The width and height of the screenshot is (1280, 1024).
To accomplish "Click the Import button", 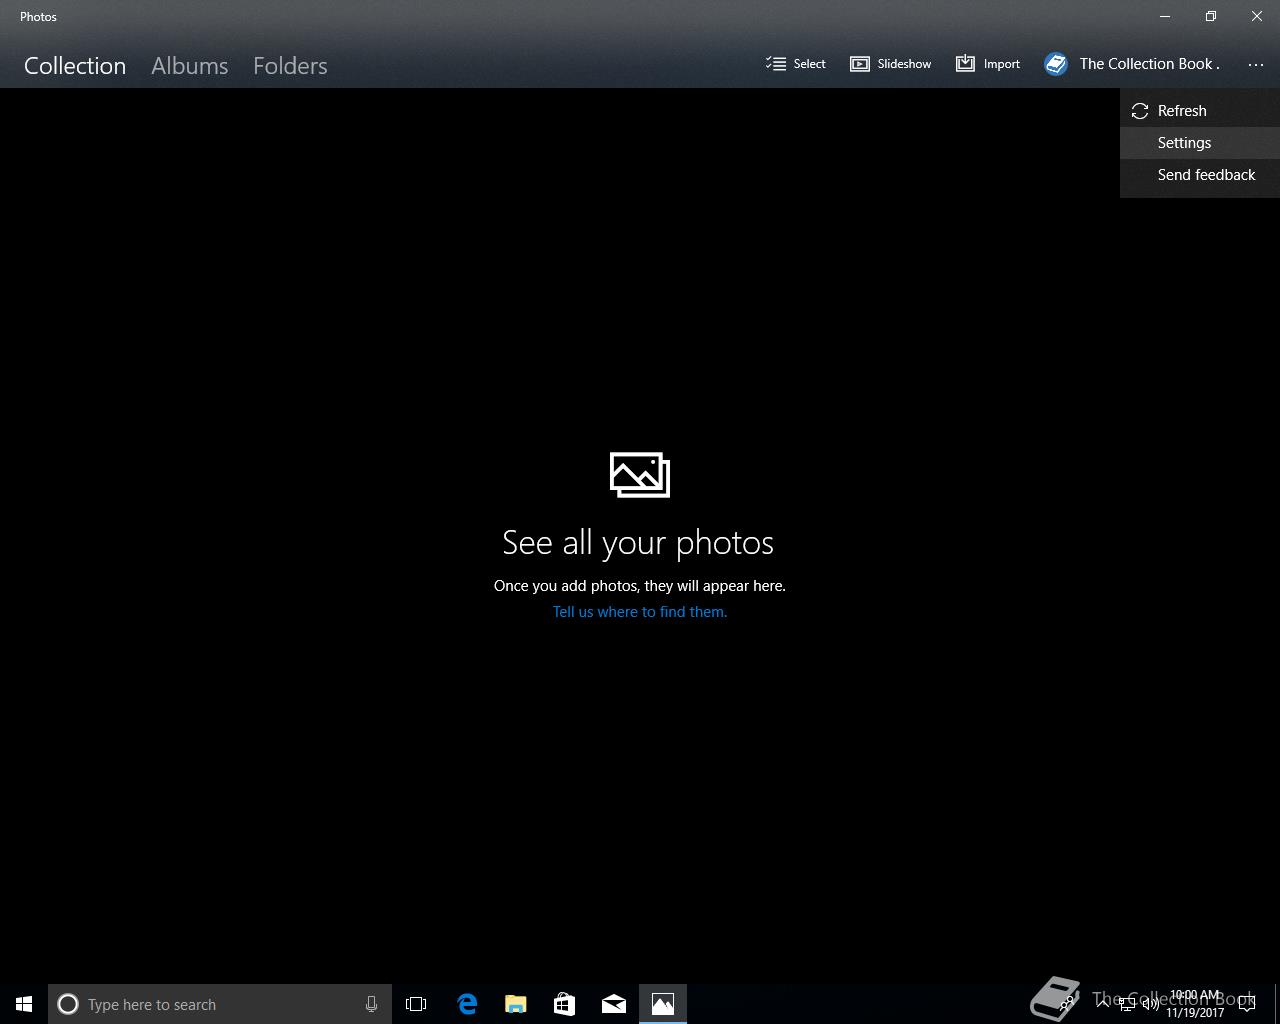I will coord(988,64).
